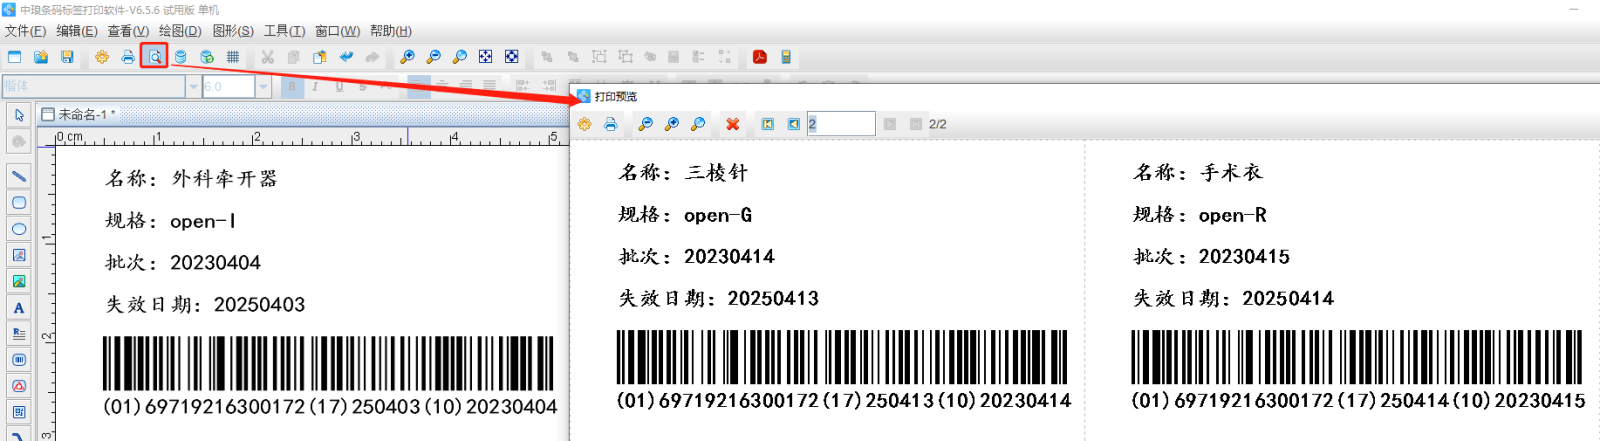Select the barcode drawing tool
This screenshot has width=1600, height=441.
(x=19, y=360)
